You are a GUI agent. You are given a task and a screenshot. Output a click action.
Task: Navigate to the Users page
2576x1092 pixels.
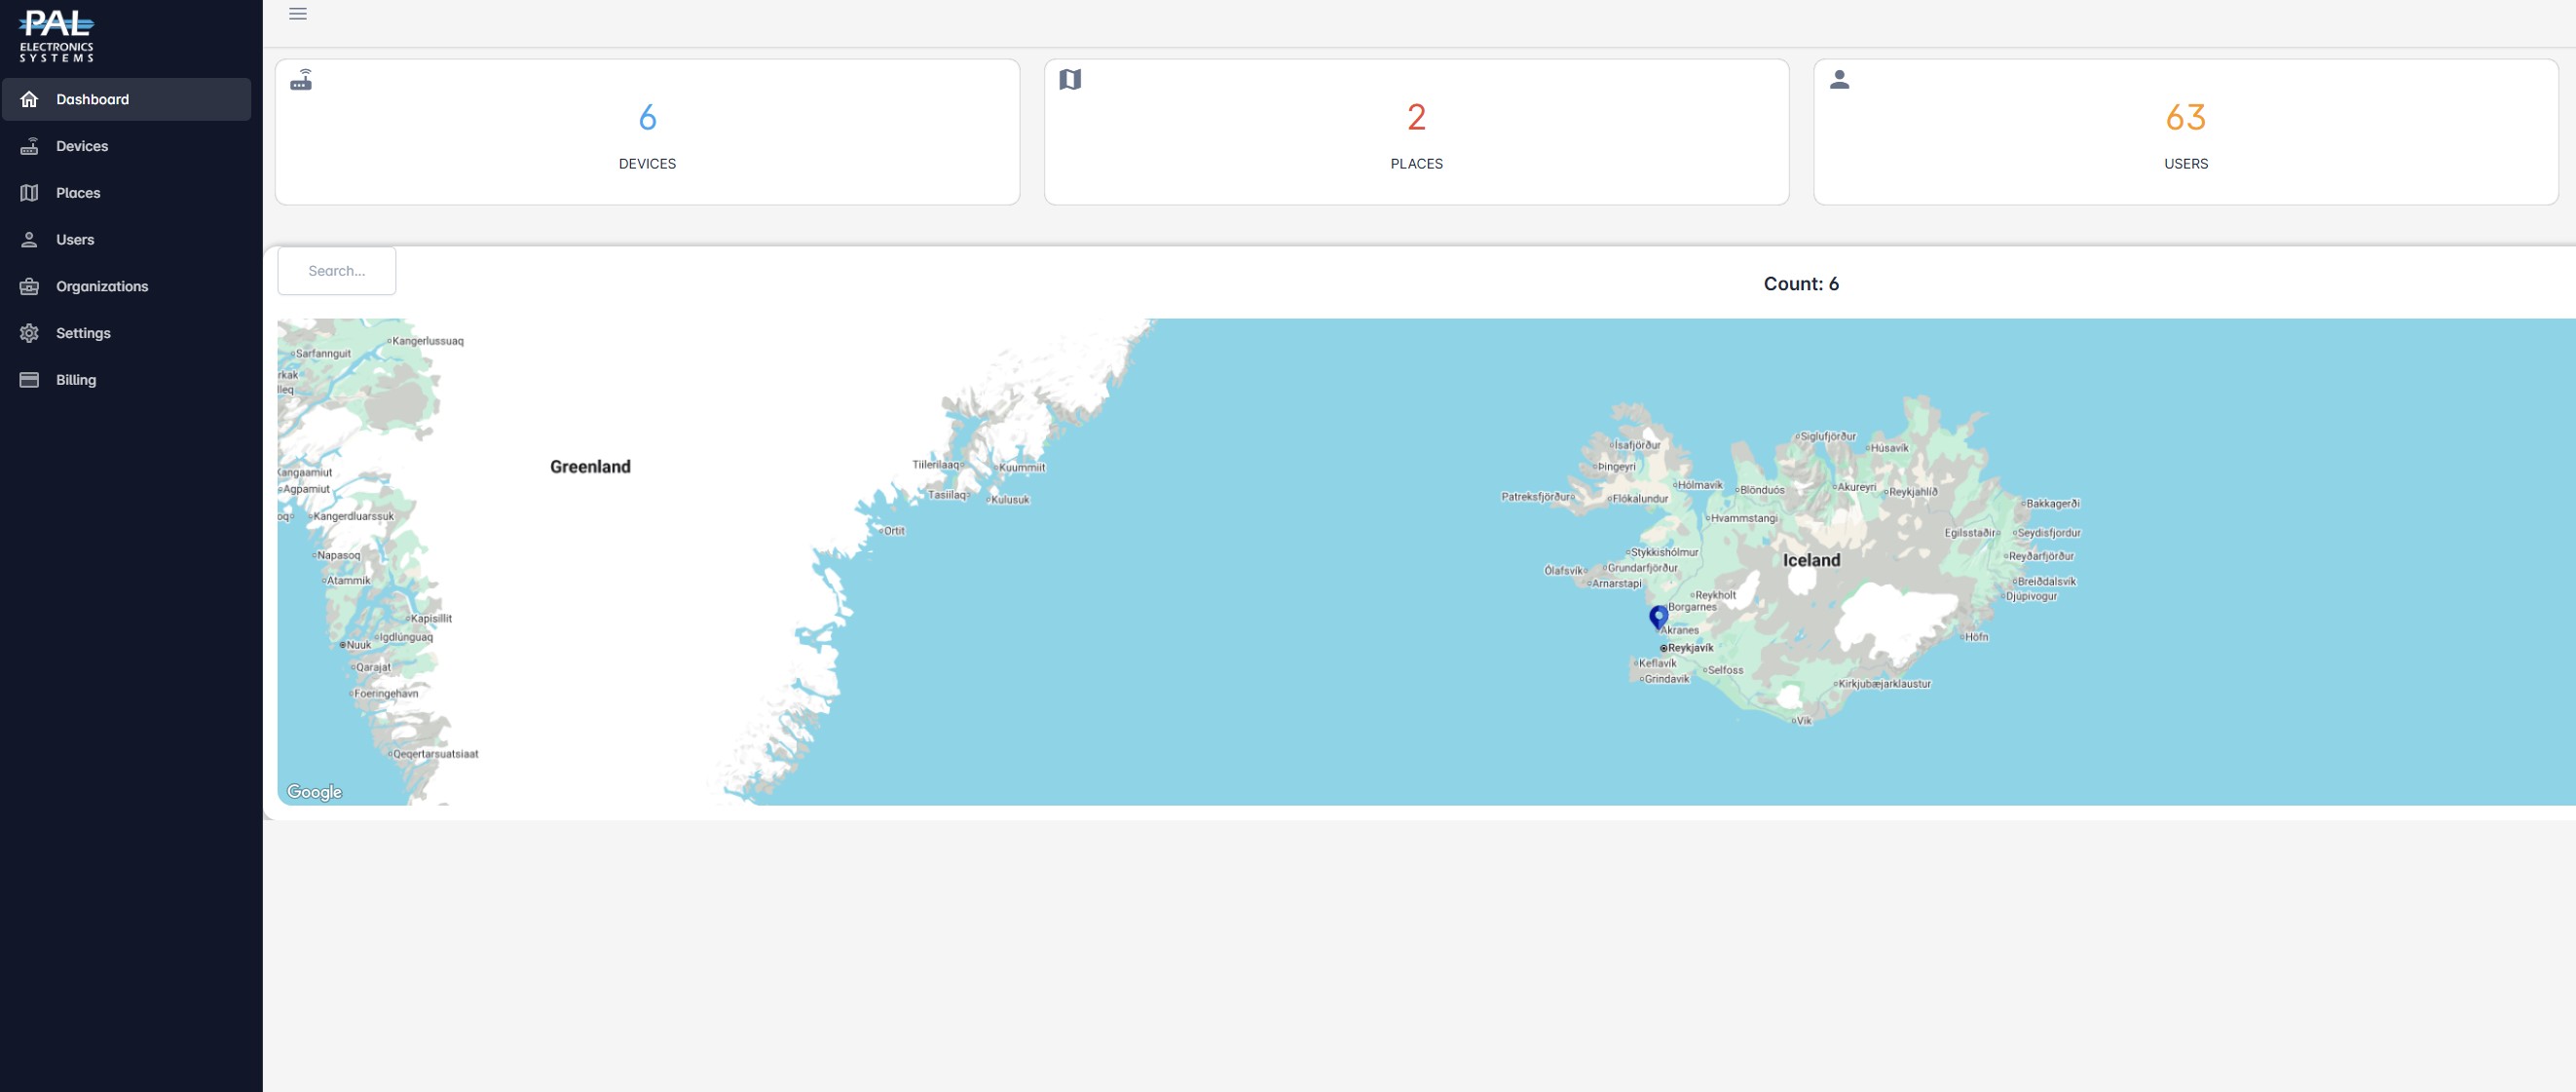coord(126,240)
